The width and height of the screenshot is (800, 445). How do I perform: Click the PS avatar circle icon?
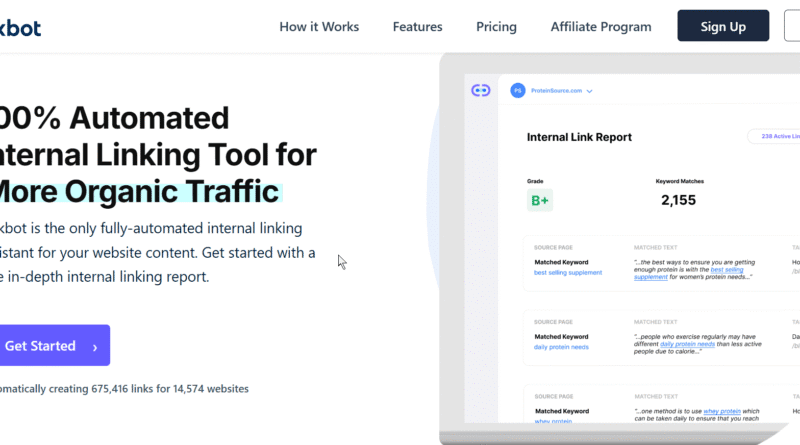coord(517,90)
